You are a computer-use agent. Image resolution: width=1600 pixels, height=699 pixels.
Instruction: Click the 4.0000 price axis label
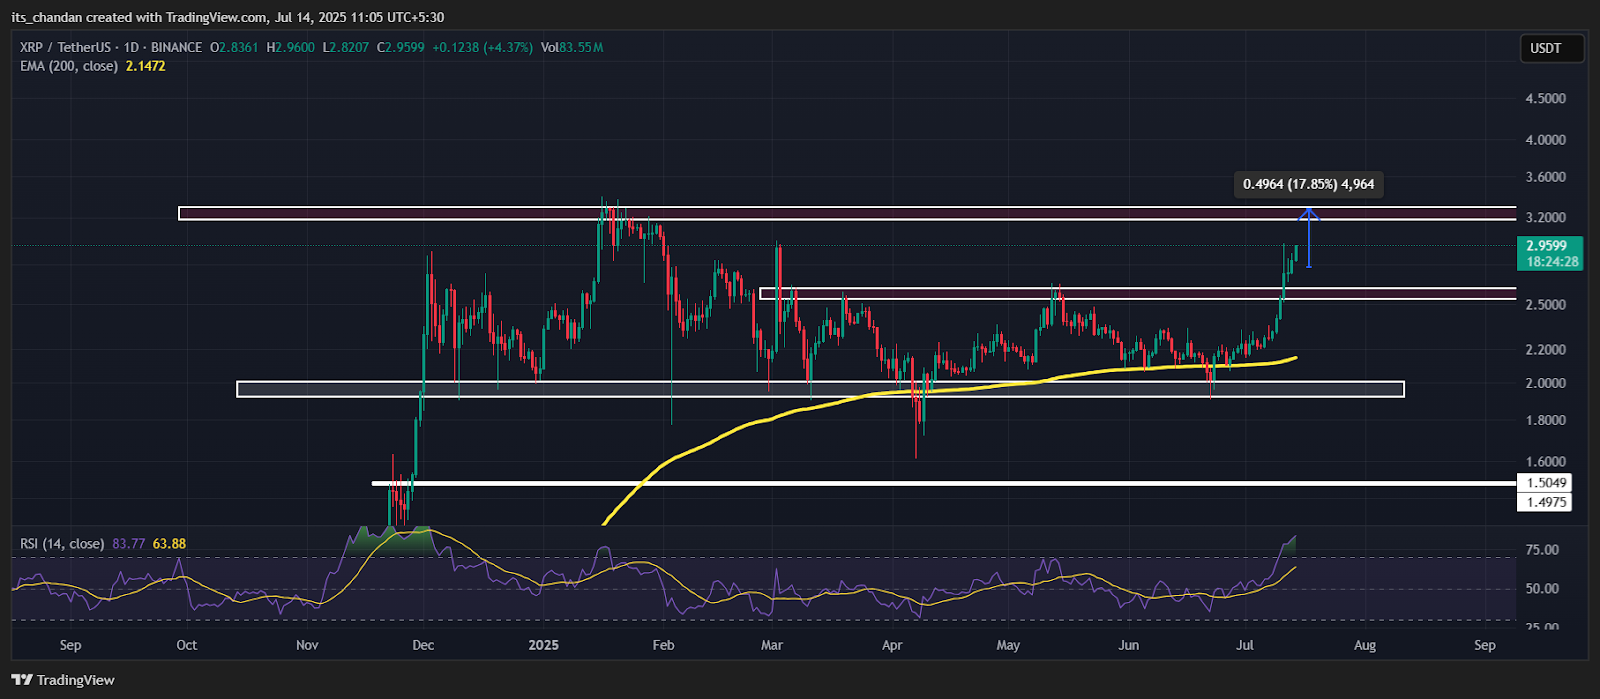click(1546, 140)
